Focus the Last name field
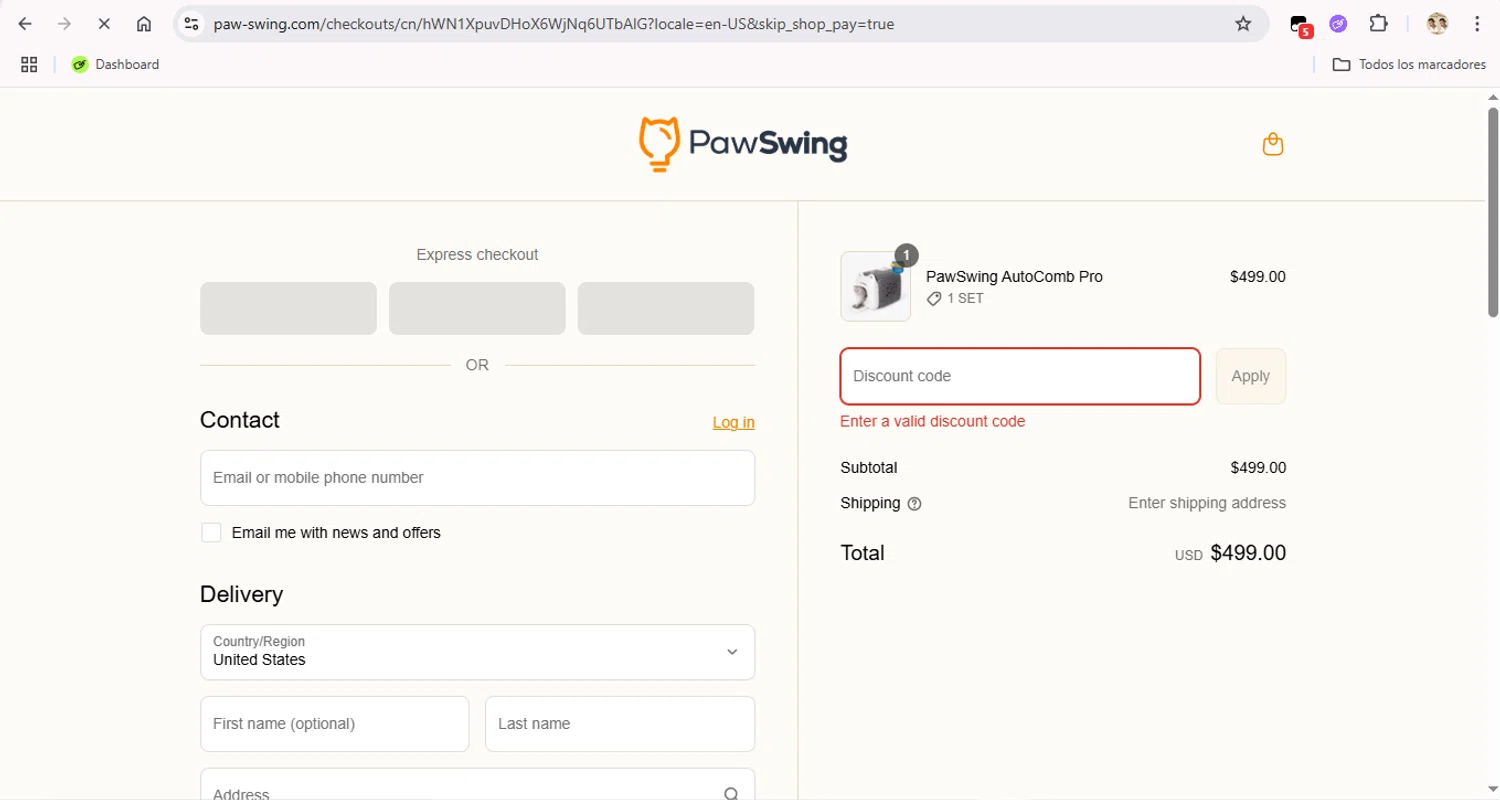This screenshot has height=800, width=1500. click(x=620, y=724)
